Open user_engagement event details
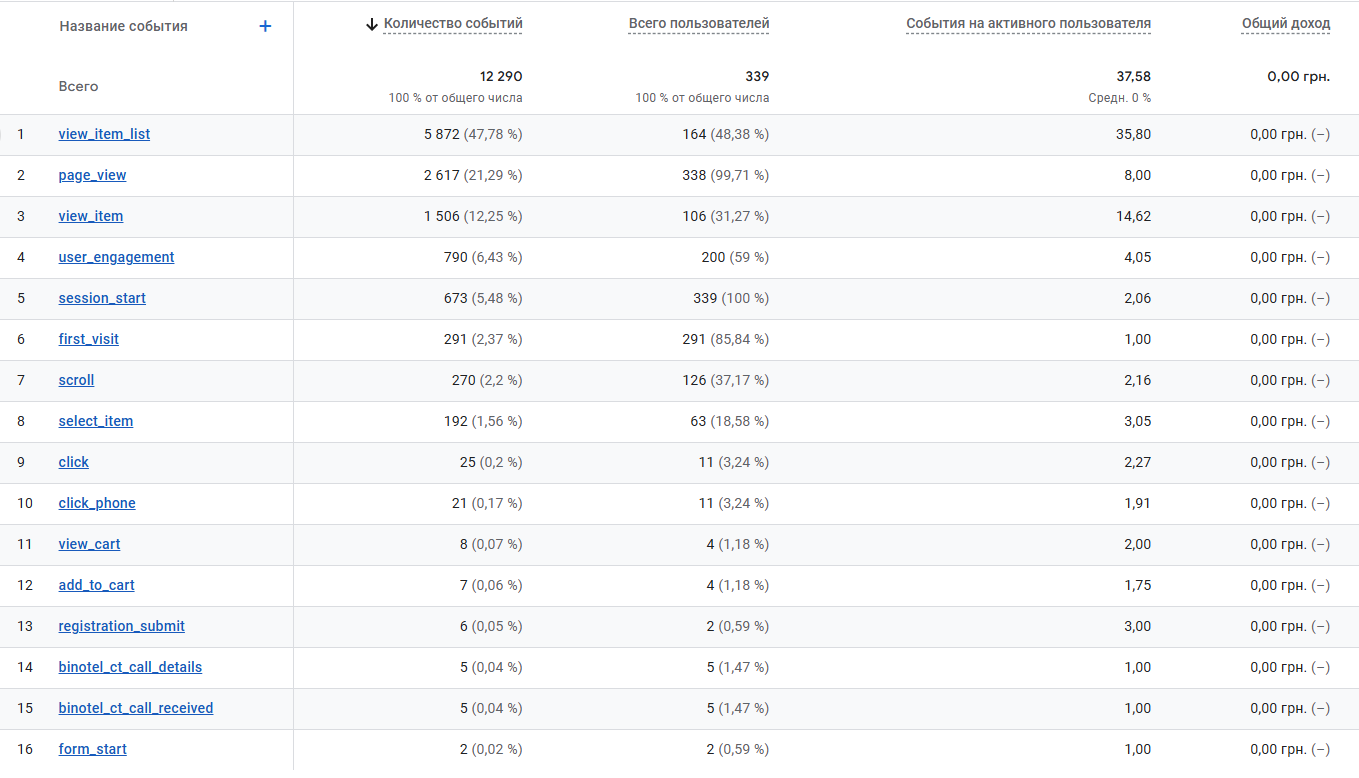Image resolution: width=1359 pixels, height=778 pixels. (116, 257)
